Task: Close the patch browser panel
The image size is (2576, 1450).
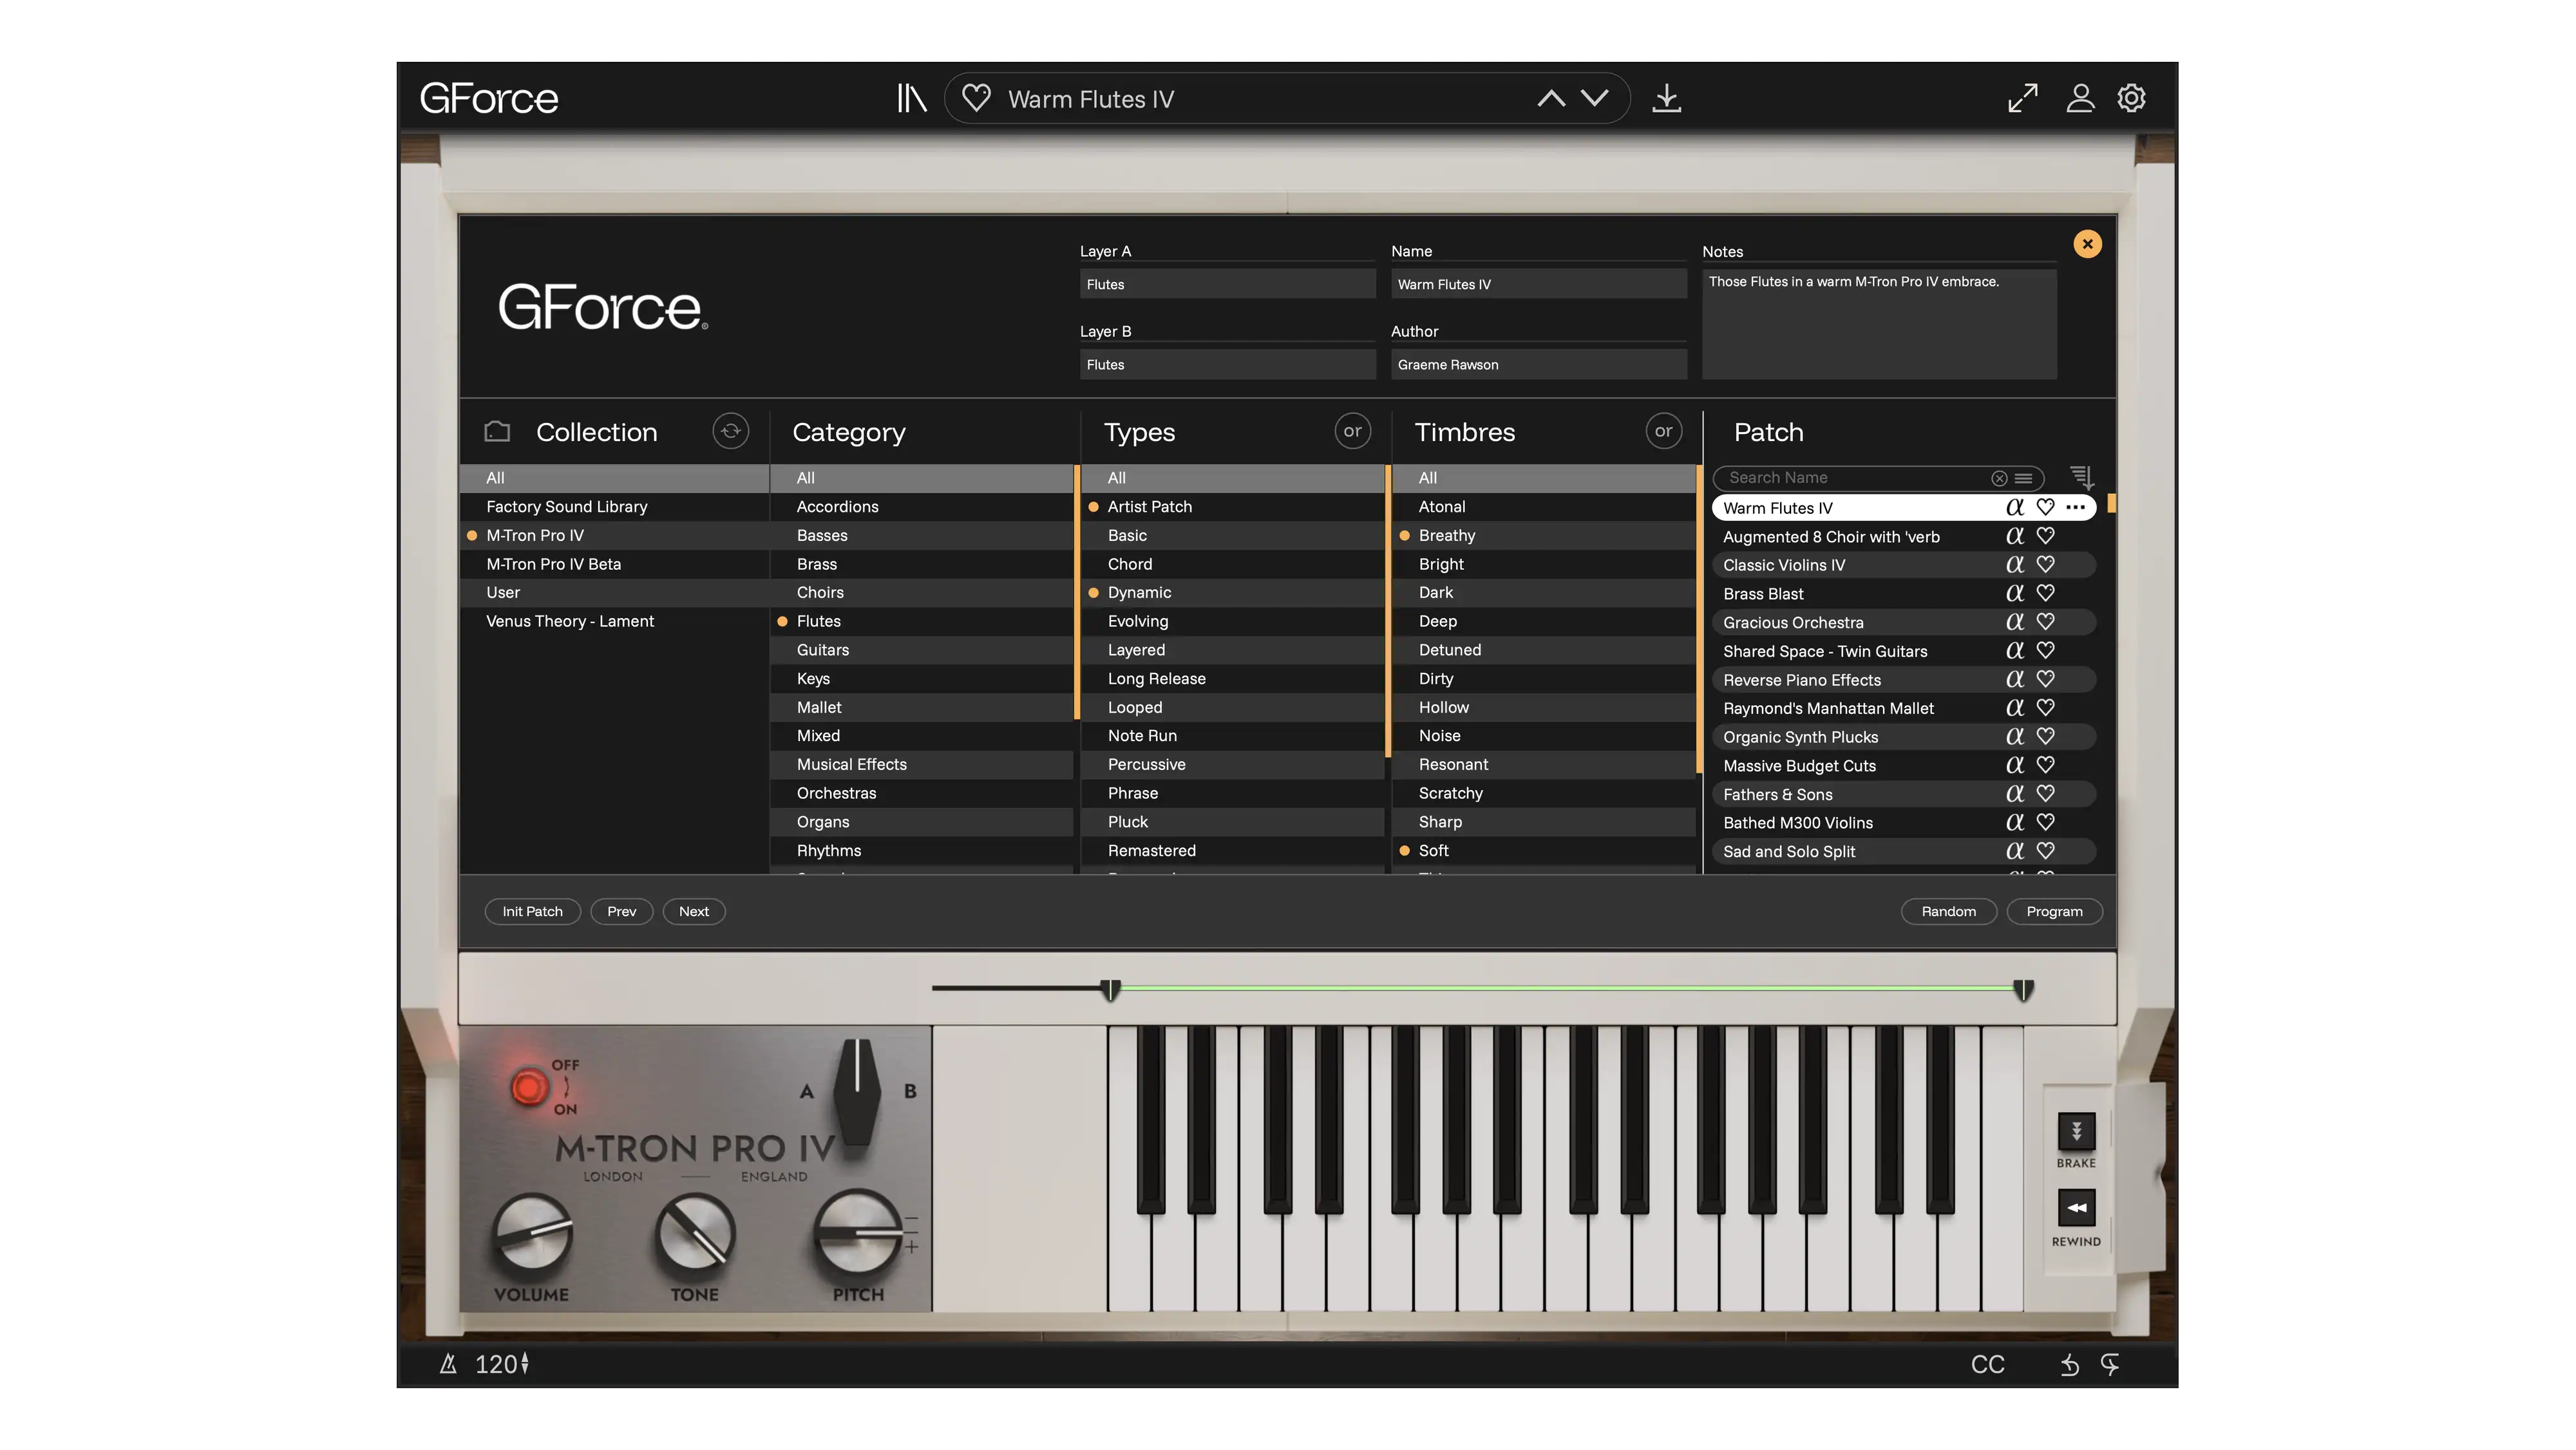Action: click(x=2087, y=244)
